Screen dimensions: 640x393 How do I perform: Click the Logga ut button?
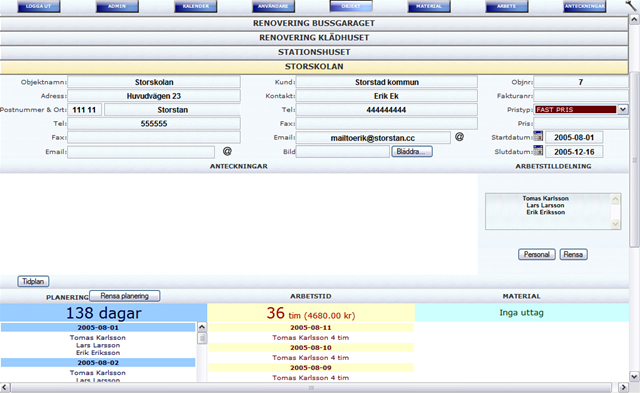(x=38, y=6)
